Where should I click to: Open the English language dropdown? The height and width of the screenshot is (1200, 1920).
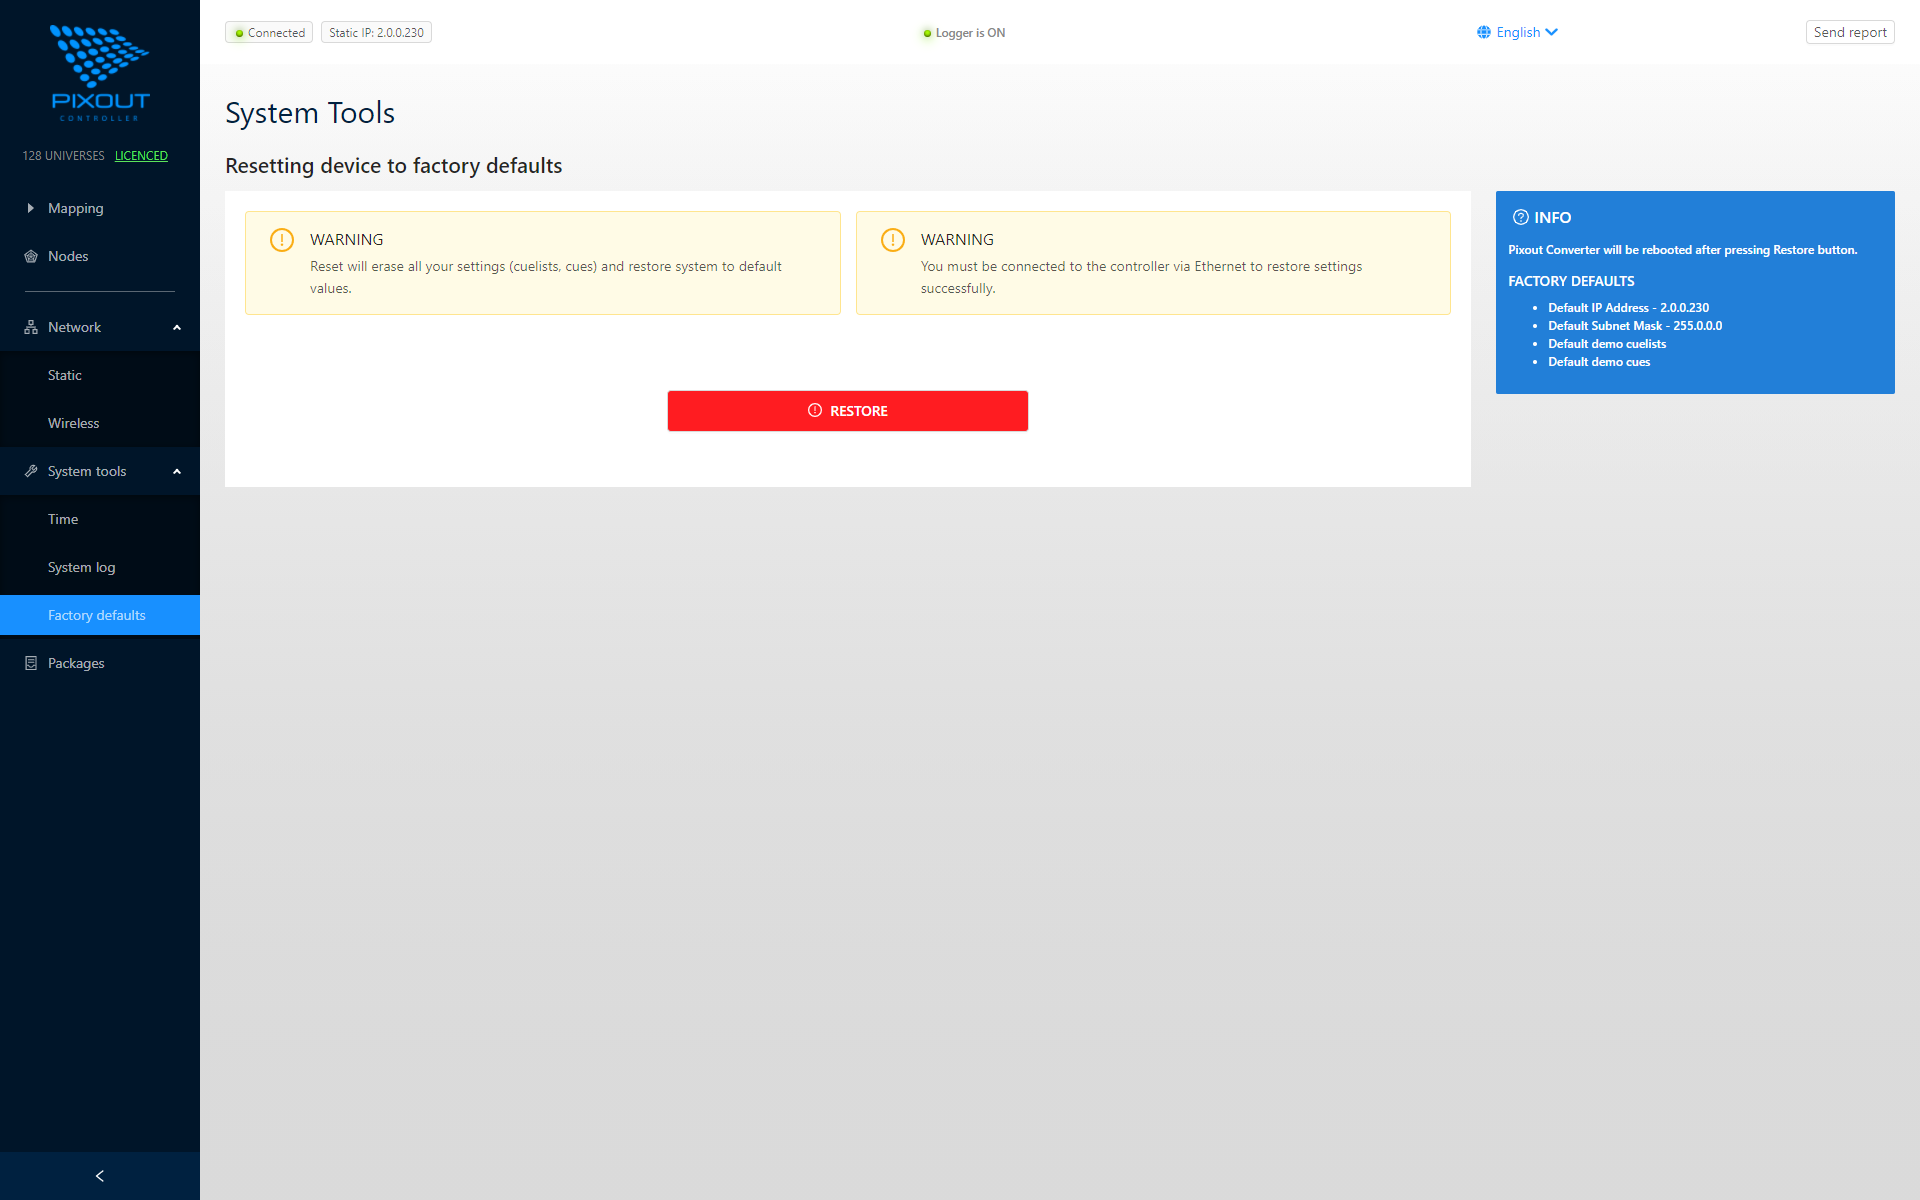pos(1518,32)
